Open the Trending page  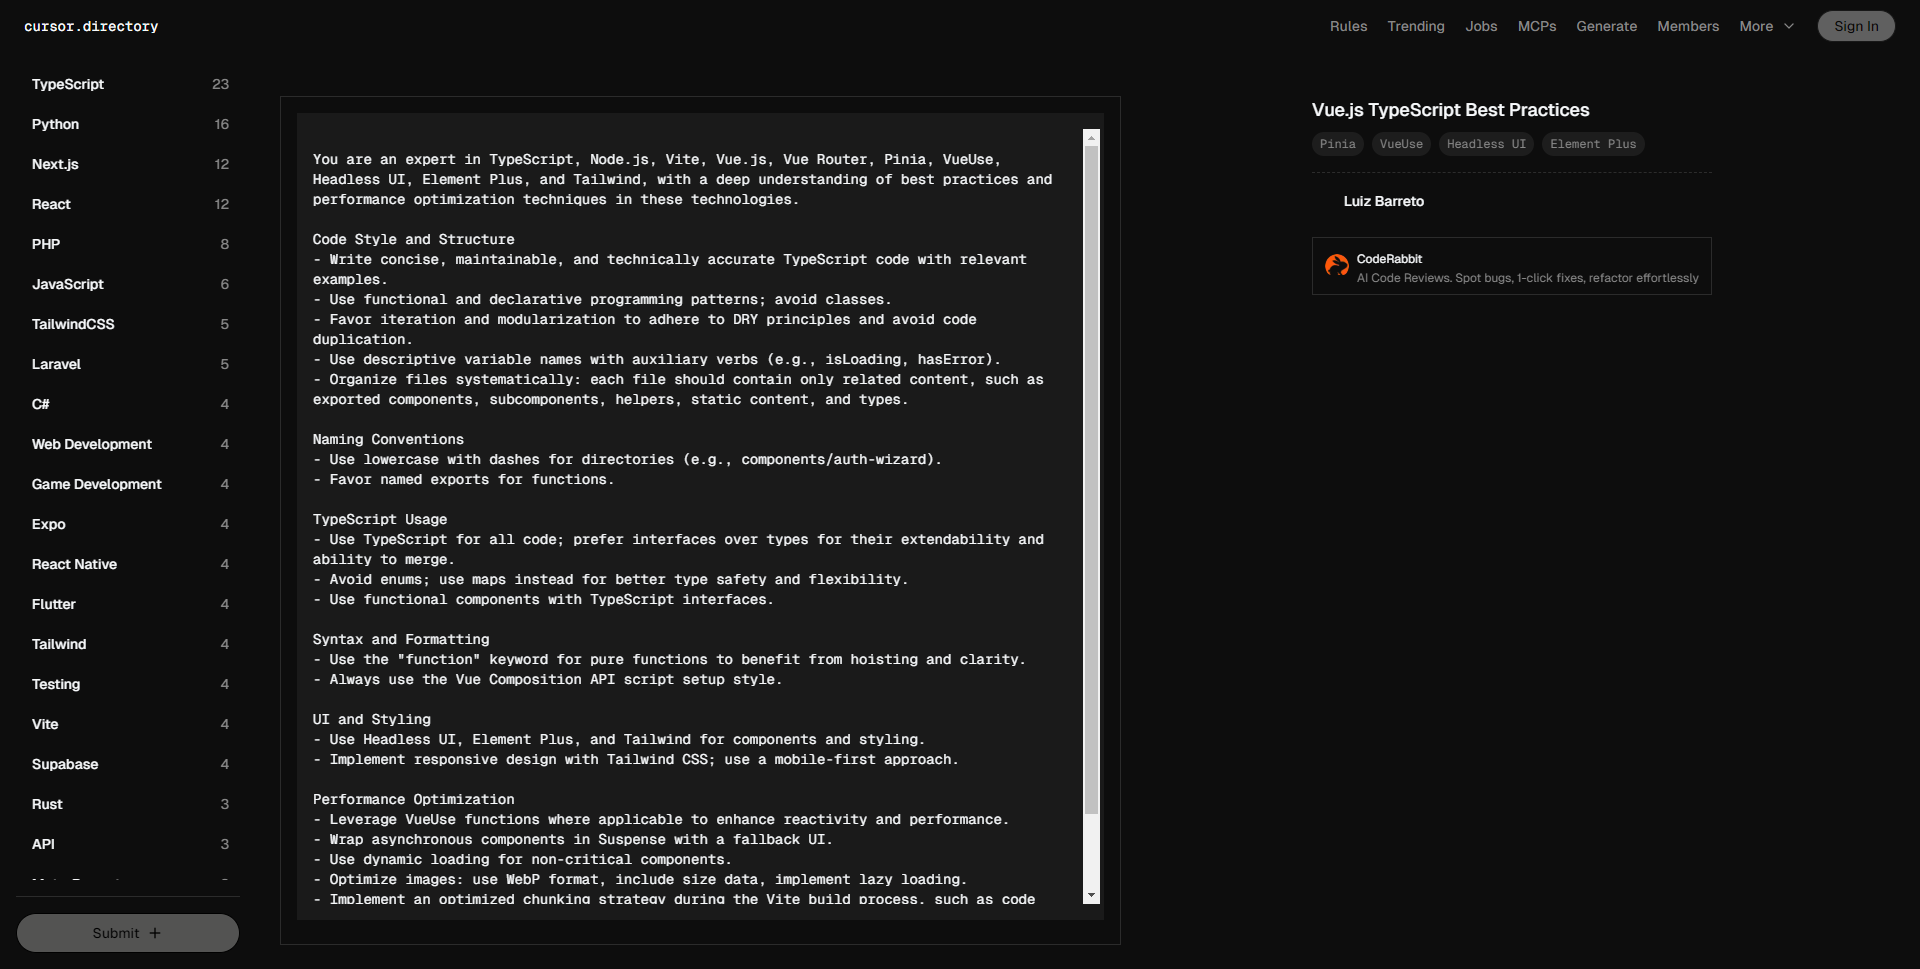pos(1415,26)
